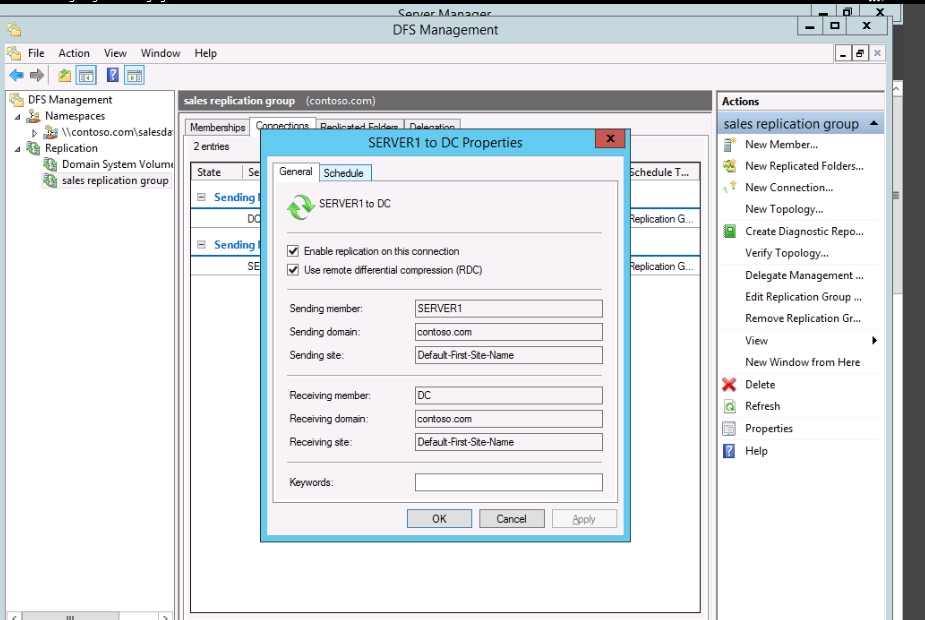Click the Refresh action icon
Image resolution: width=925 pixels, height=620 pixels.
click(x=730, y=406)
